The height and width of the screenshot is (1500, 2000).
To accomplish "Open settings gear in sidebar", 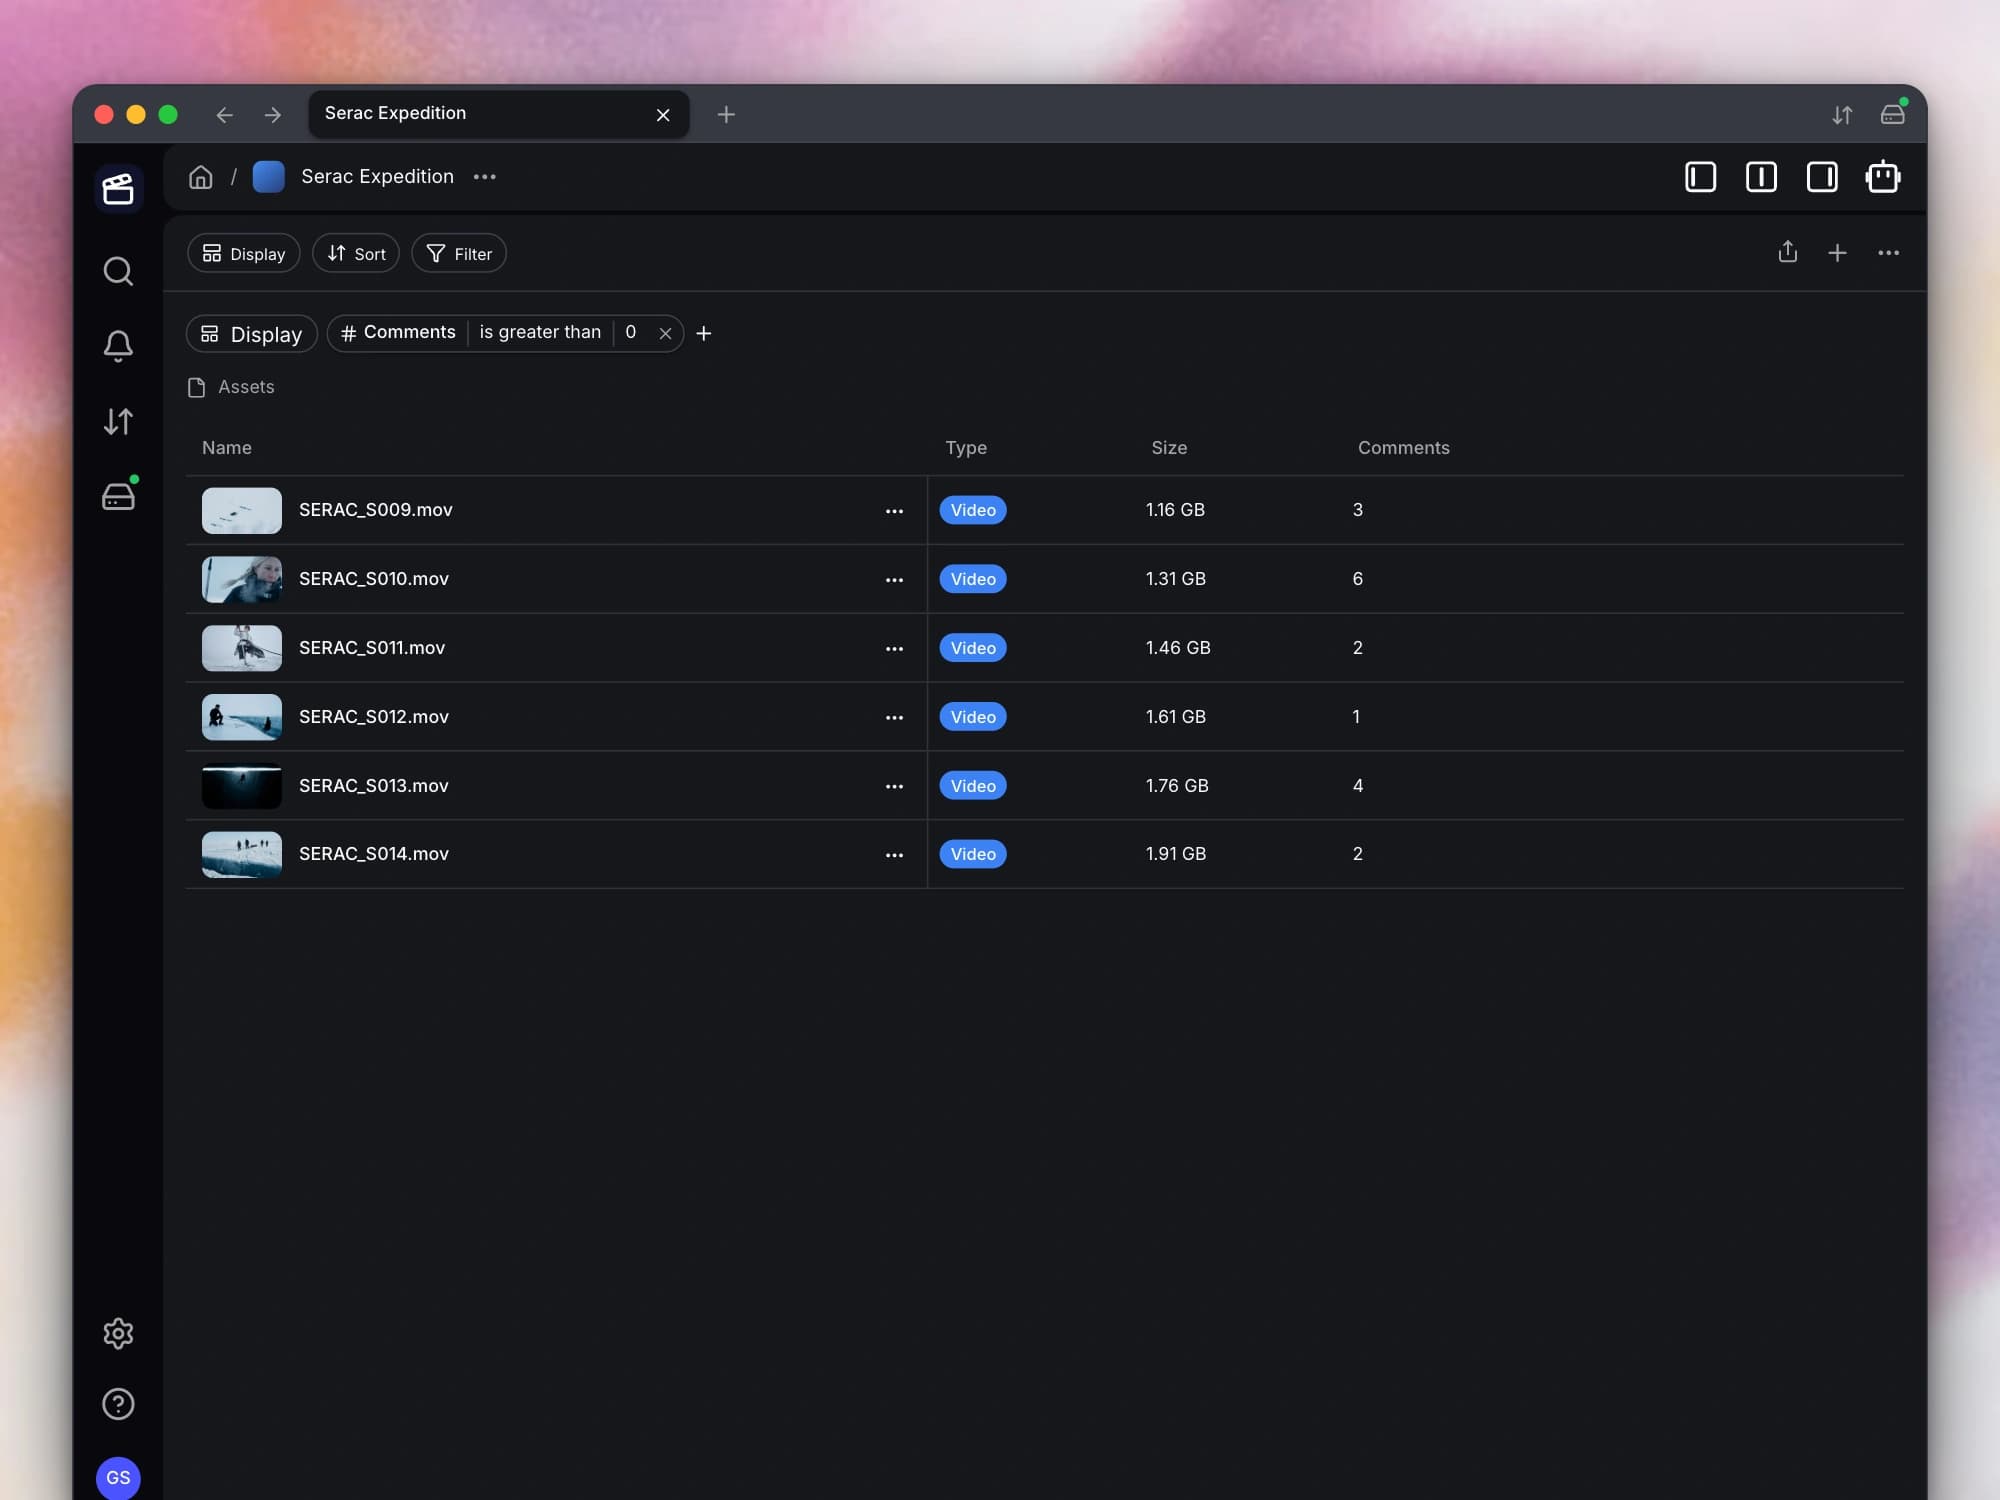I will click(118, 1333).
